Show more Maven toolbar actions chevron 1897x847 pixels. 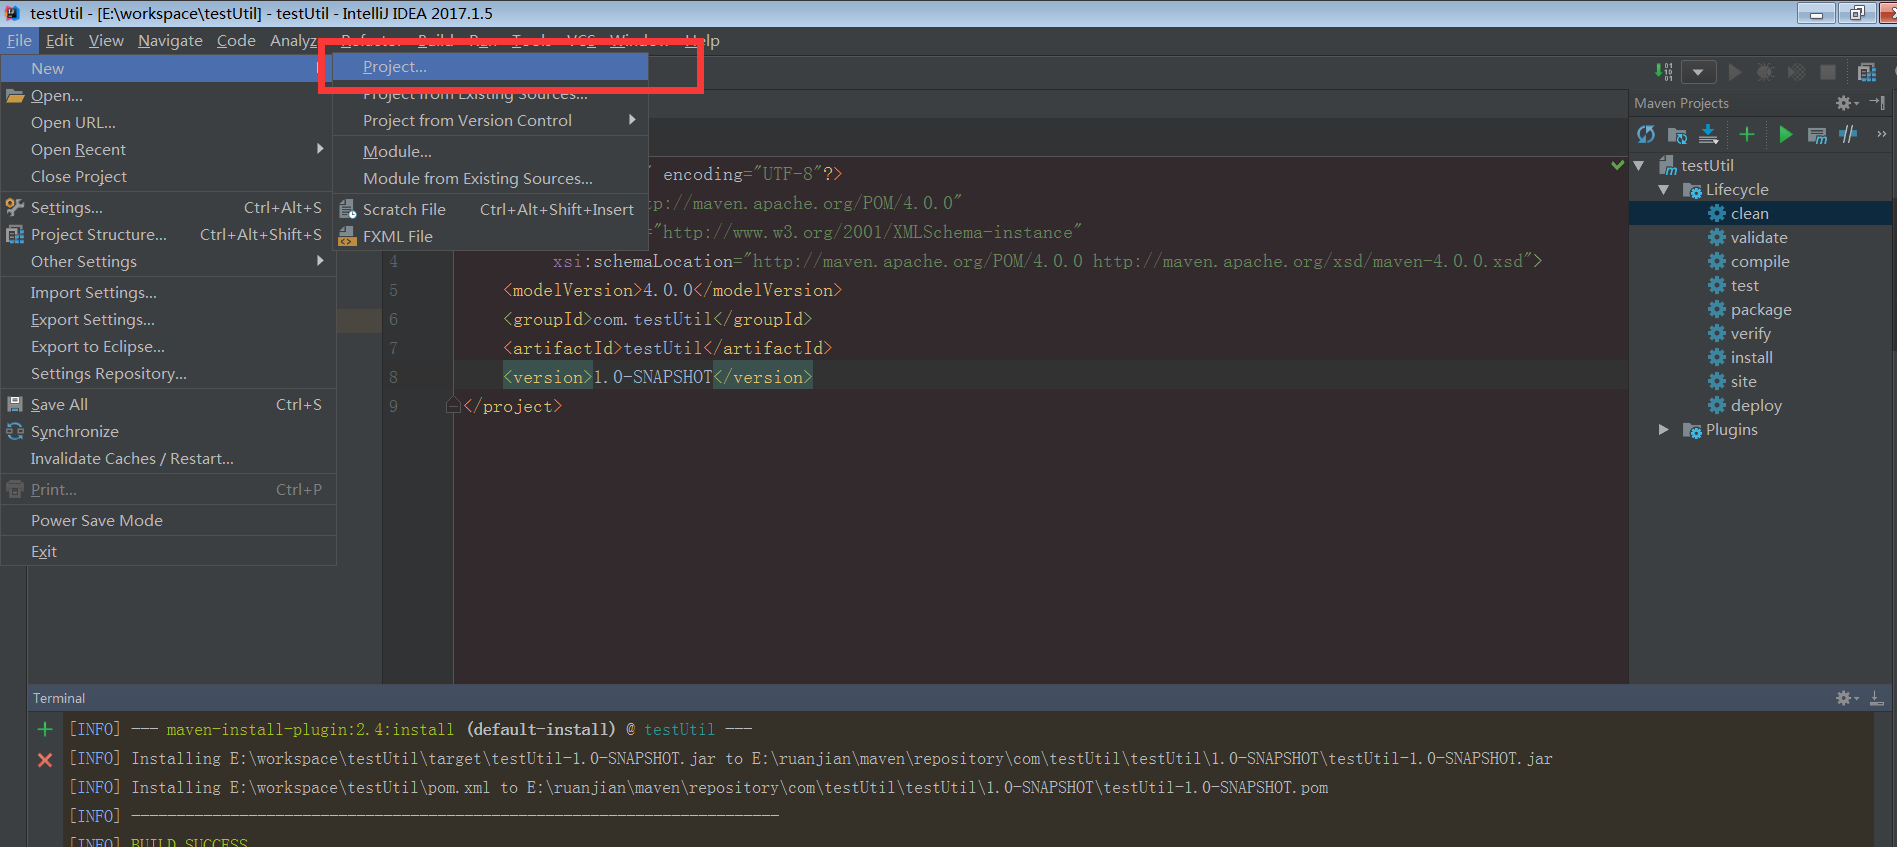coord(1881,134)
